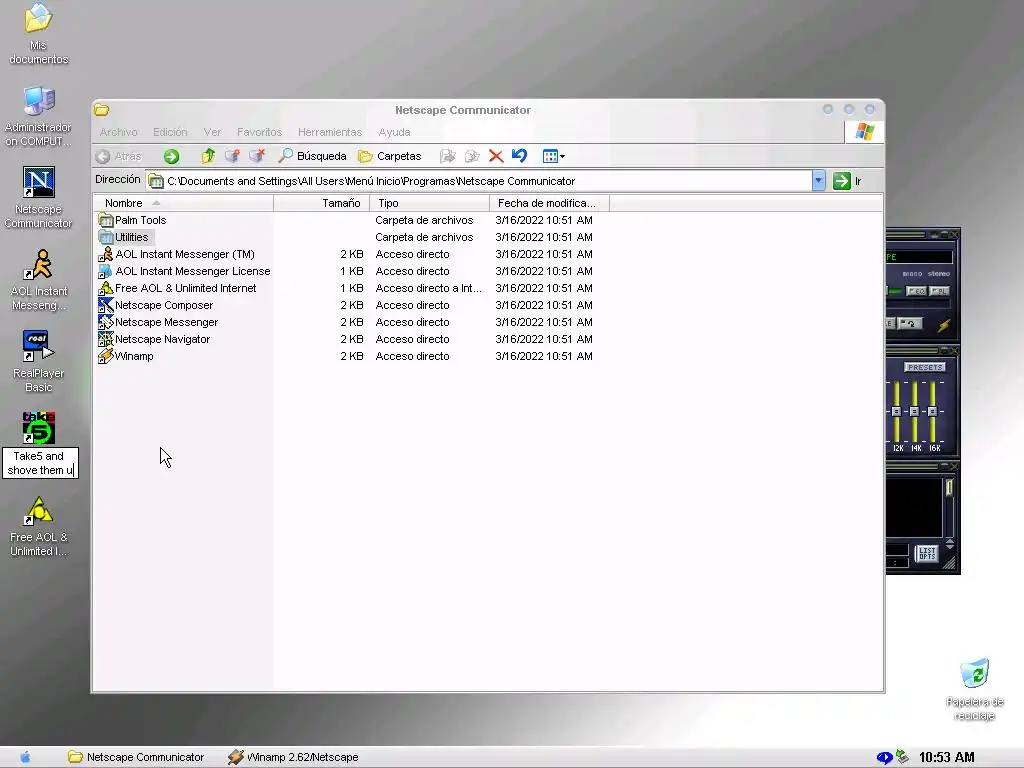The image size is (1024, 768).
Task: Click the blue system tray icon
Action: [x=884, y=757]
